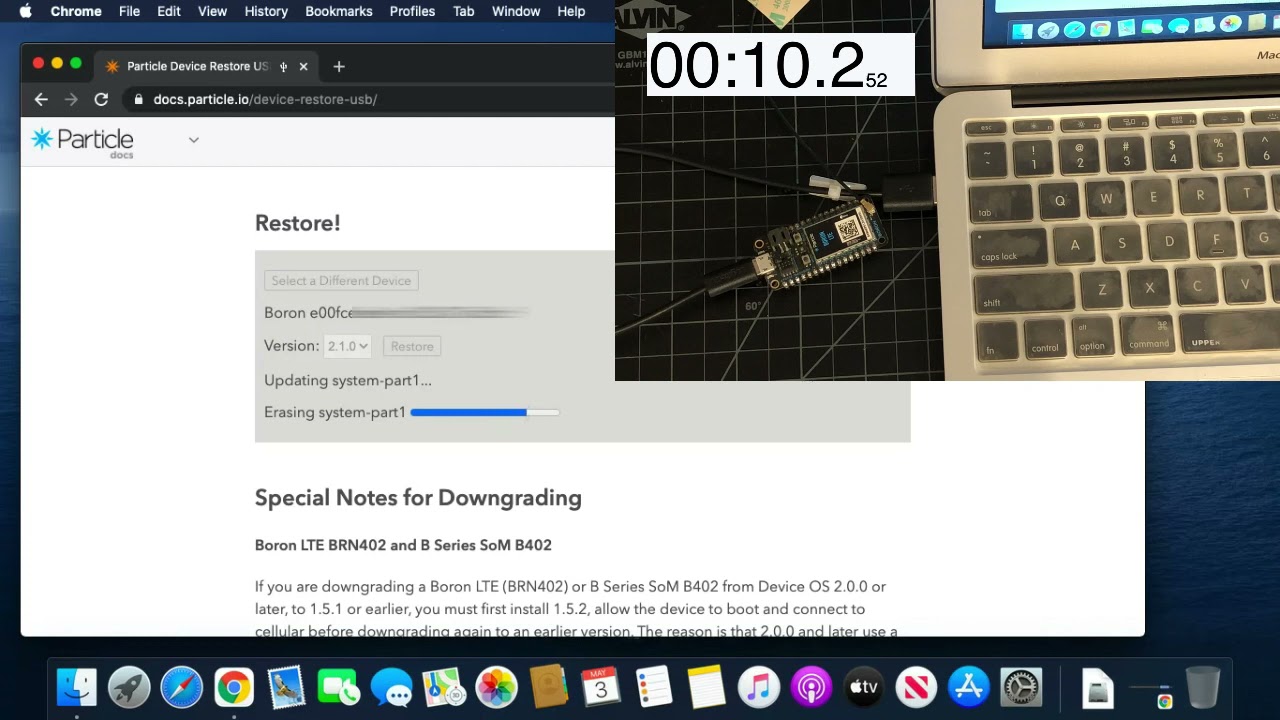Launch FaceTime from the Dock
The image size is (1280, 720).
tap(339, 688)
